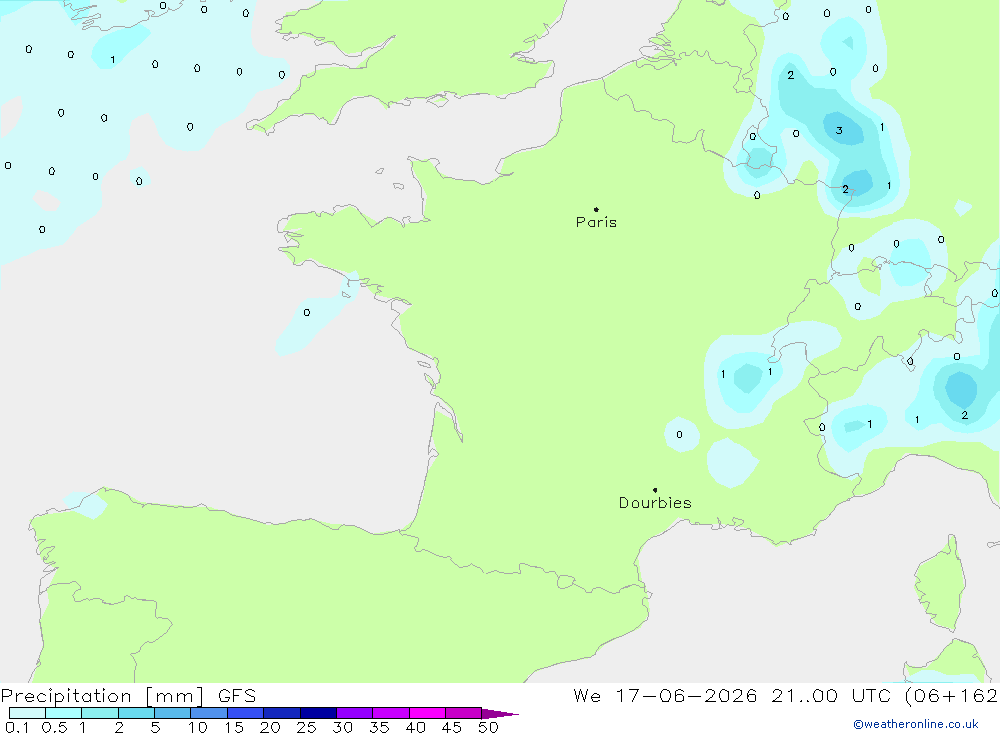Click the 'We' weekday abbreviation
Screen dimensions: 1000x733
tap(587, 696)
